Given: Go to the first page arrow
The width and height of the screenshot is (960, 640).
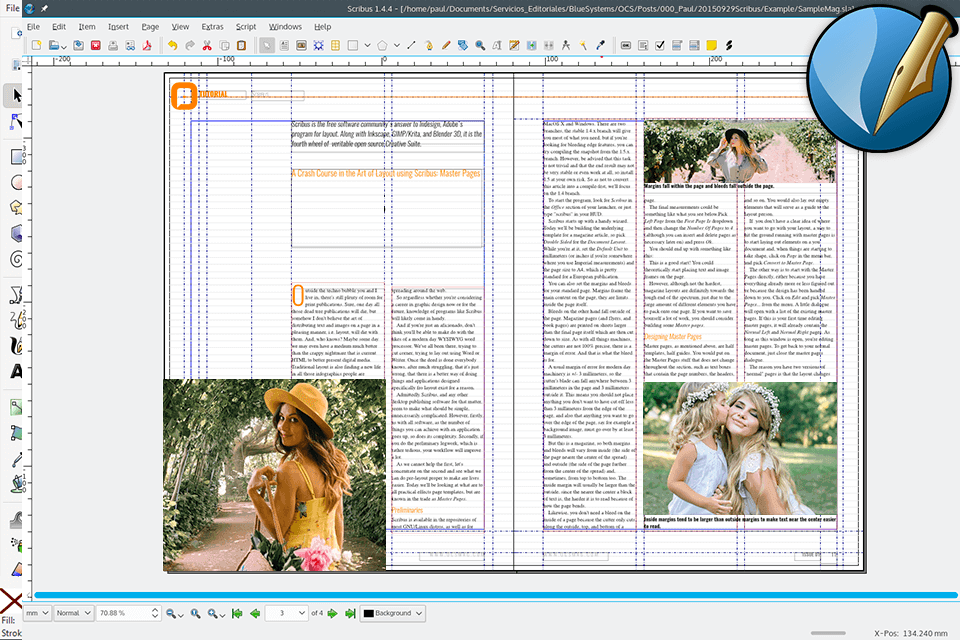Looking at the screenshot, I should point(237,613).
